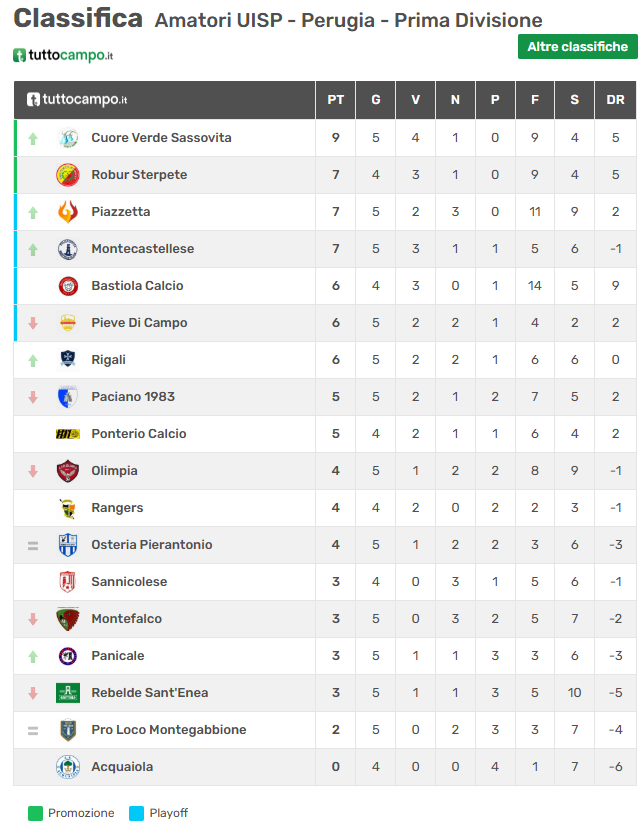
Task: Click the Robur Sterpete team logo
Action: [x=68, y=175]
